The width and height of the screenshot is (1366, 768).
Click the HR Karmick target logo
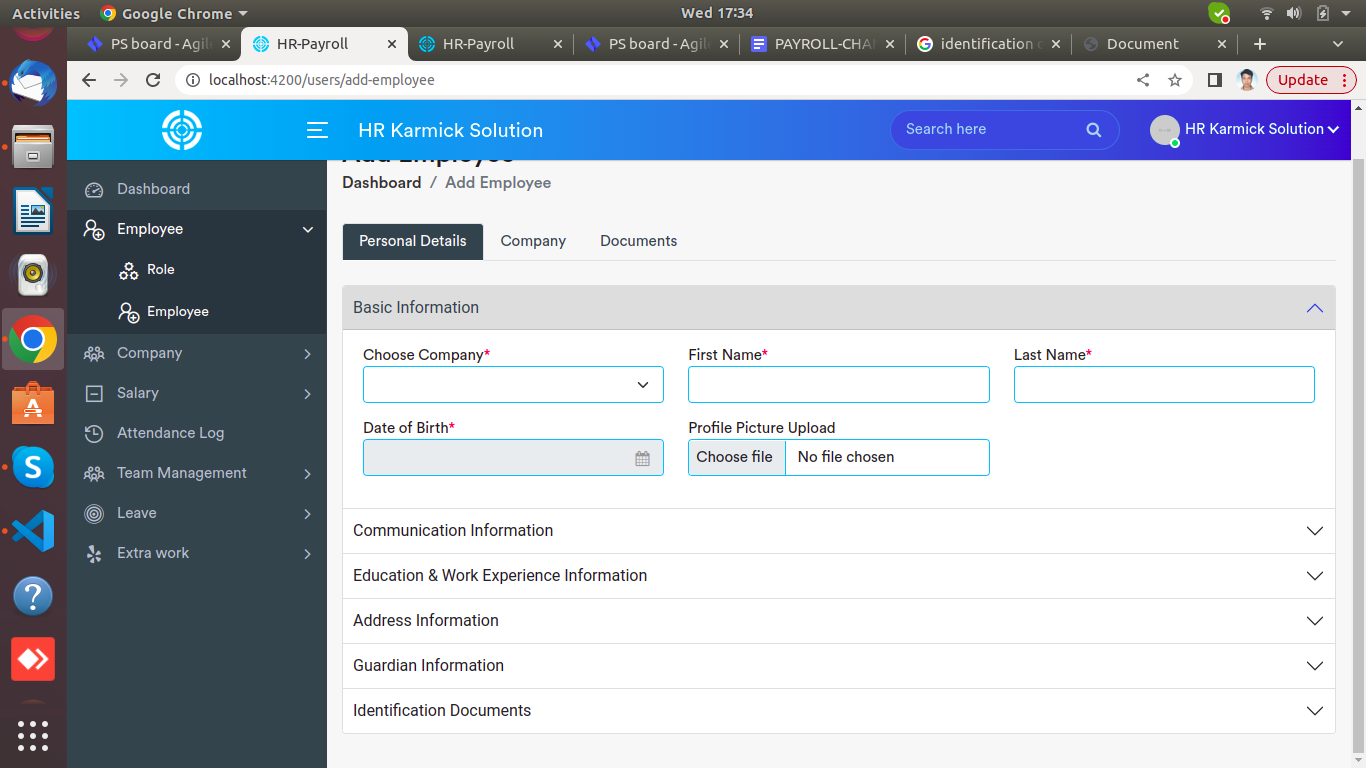(182, 130)
